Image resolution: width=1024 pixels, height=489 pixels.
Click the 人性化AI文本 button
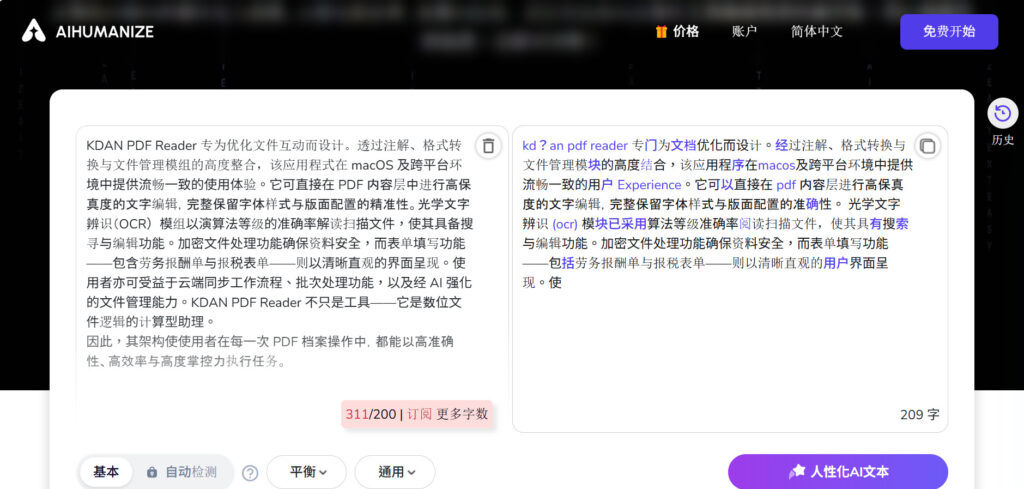click(838, 472)
